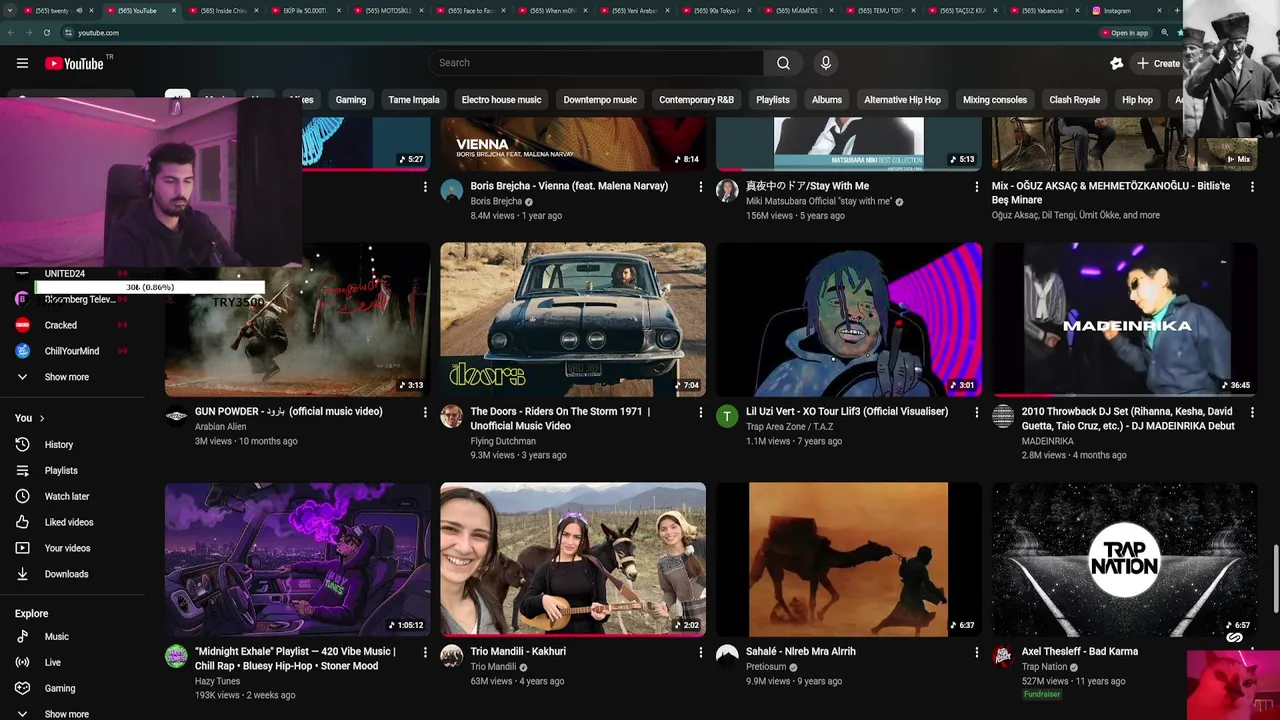Activate voice search microphone

pyautogui.click(x=825, y=63)
